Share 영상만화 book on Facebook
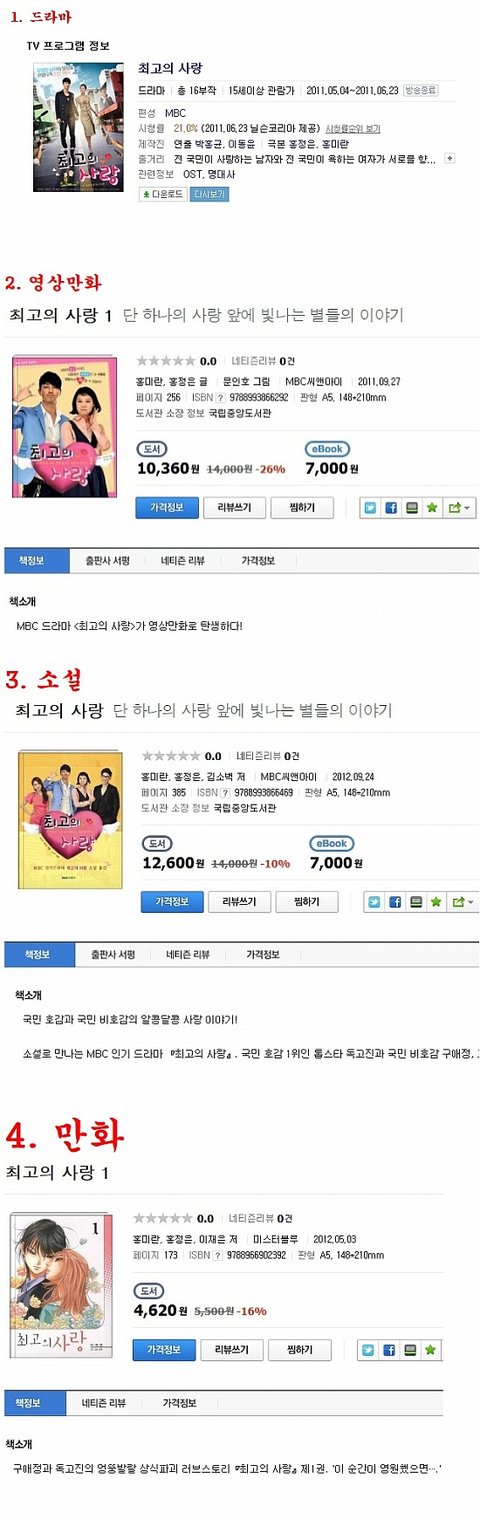This screenshot has width=480, height=1520. click(392, 508)
